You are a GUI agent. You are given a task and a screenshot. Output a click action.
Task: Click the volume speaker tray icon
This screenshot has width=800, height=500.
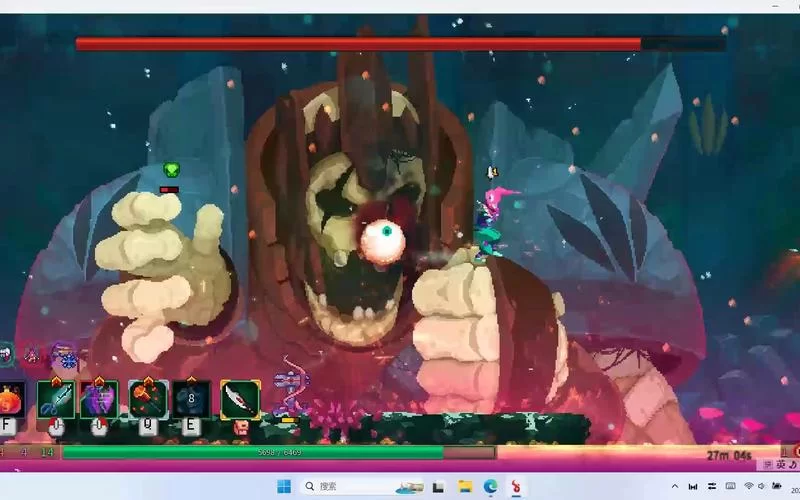761,486
